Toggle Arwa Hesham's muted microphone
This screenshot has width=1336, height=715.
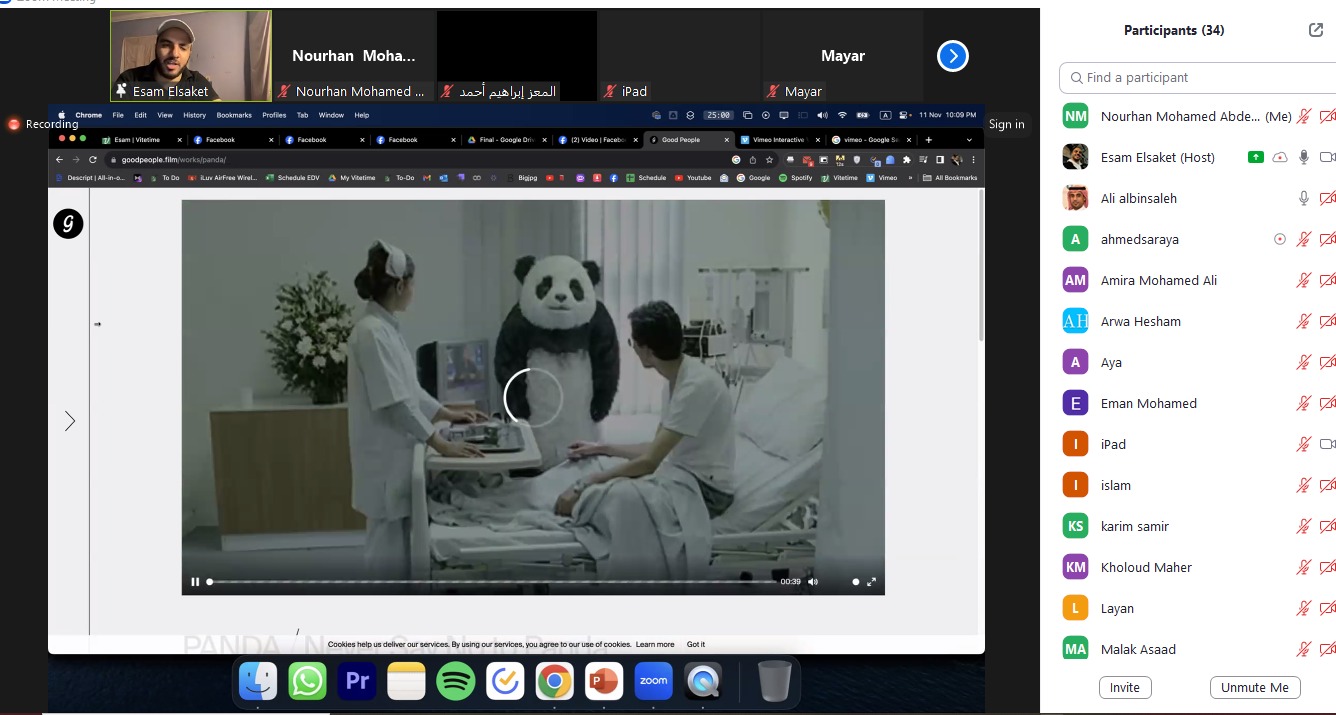click(x=1304, y=321)
